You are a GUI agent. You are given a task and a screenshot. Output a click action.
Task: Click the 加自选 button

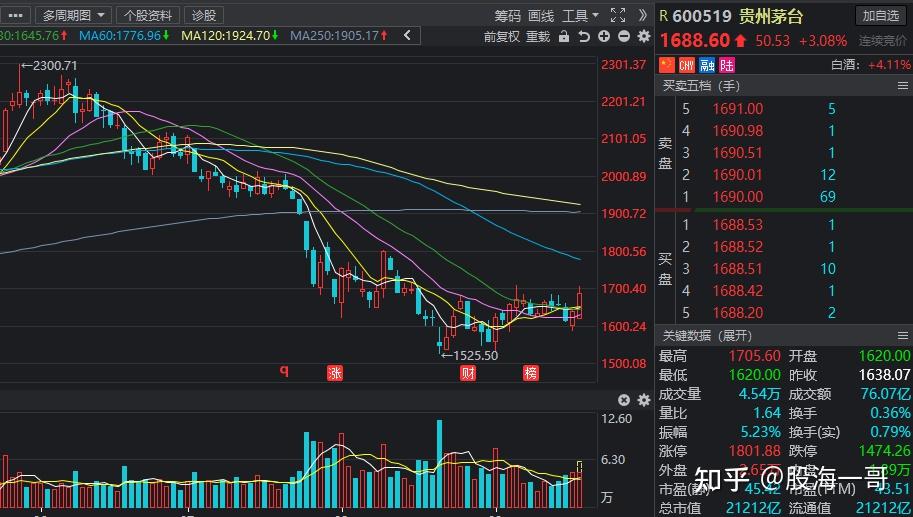[x=881, y=15]
